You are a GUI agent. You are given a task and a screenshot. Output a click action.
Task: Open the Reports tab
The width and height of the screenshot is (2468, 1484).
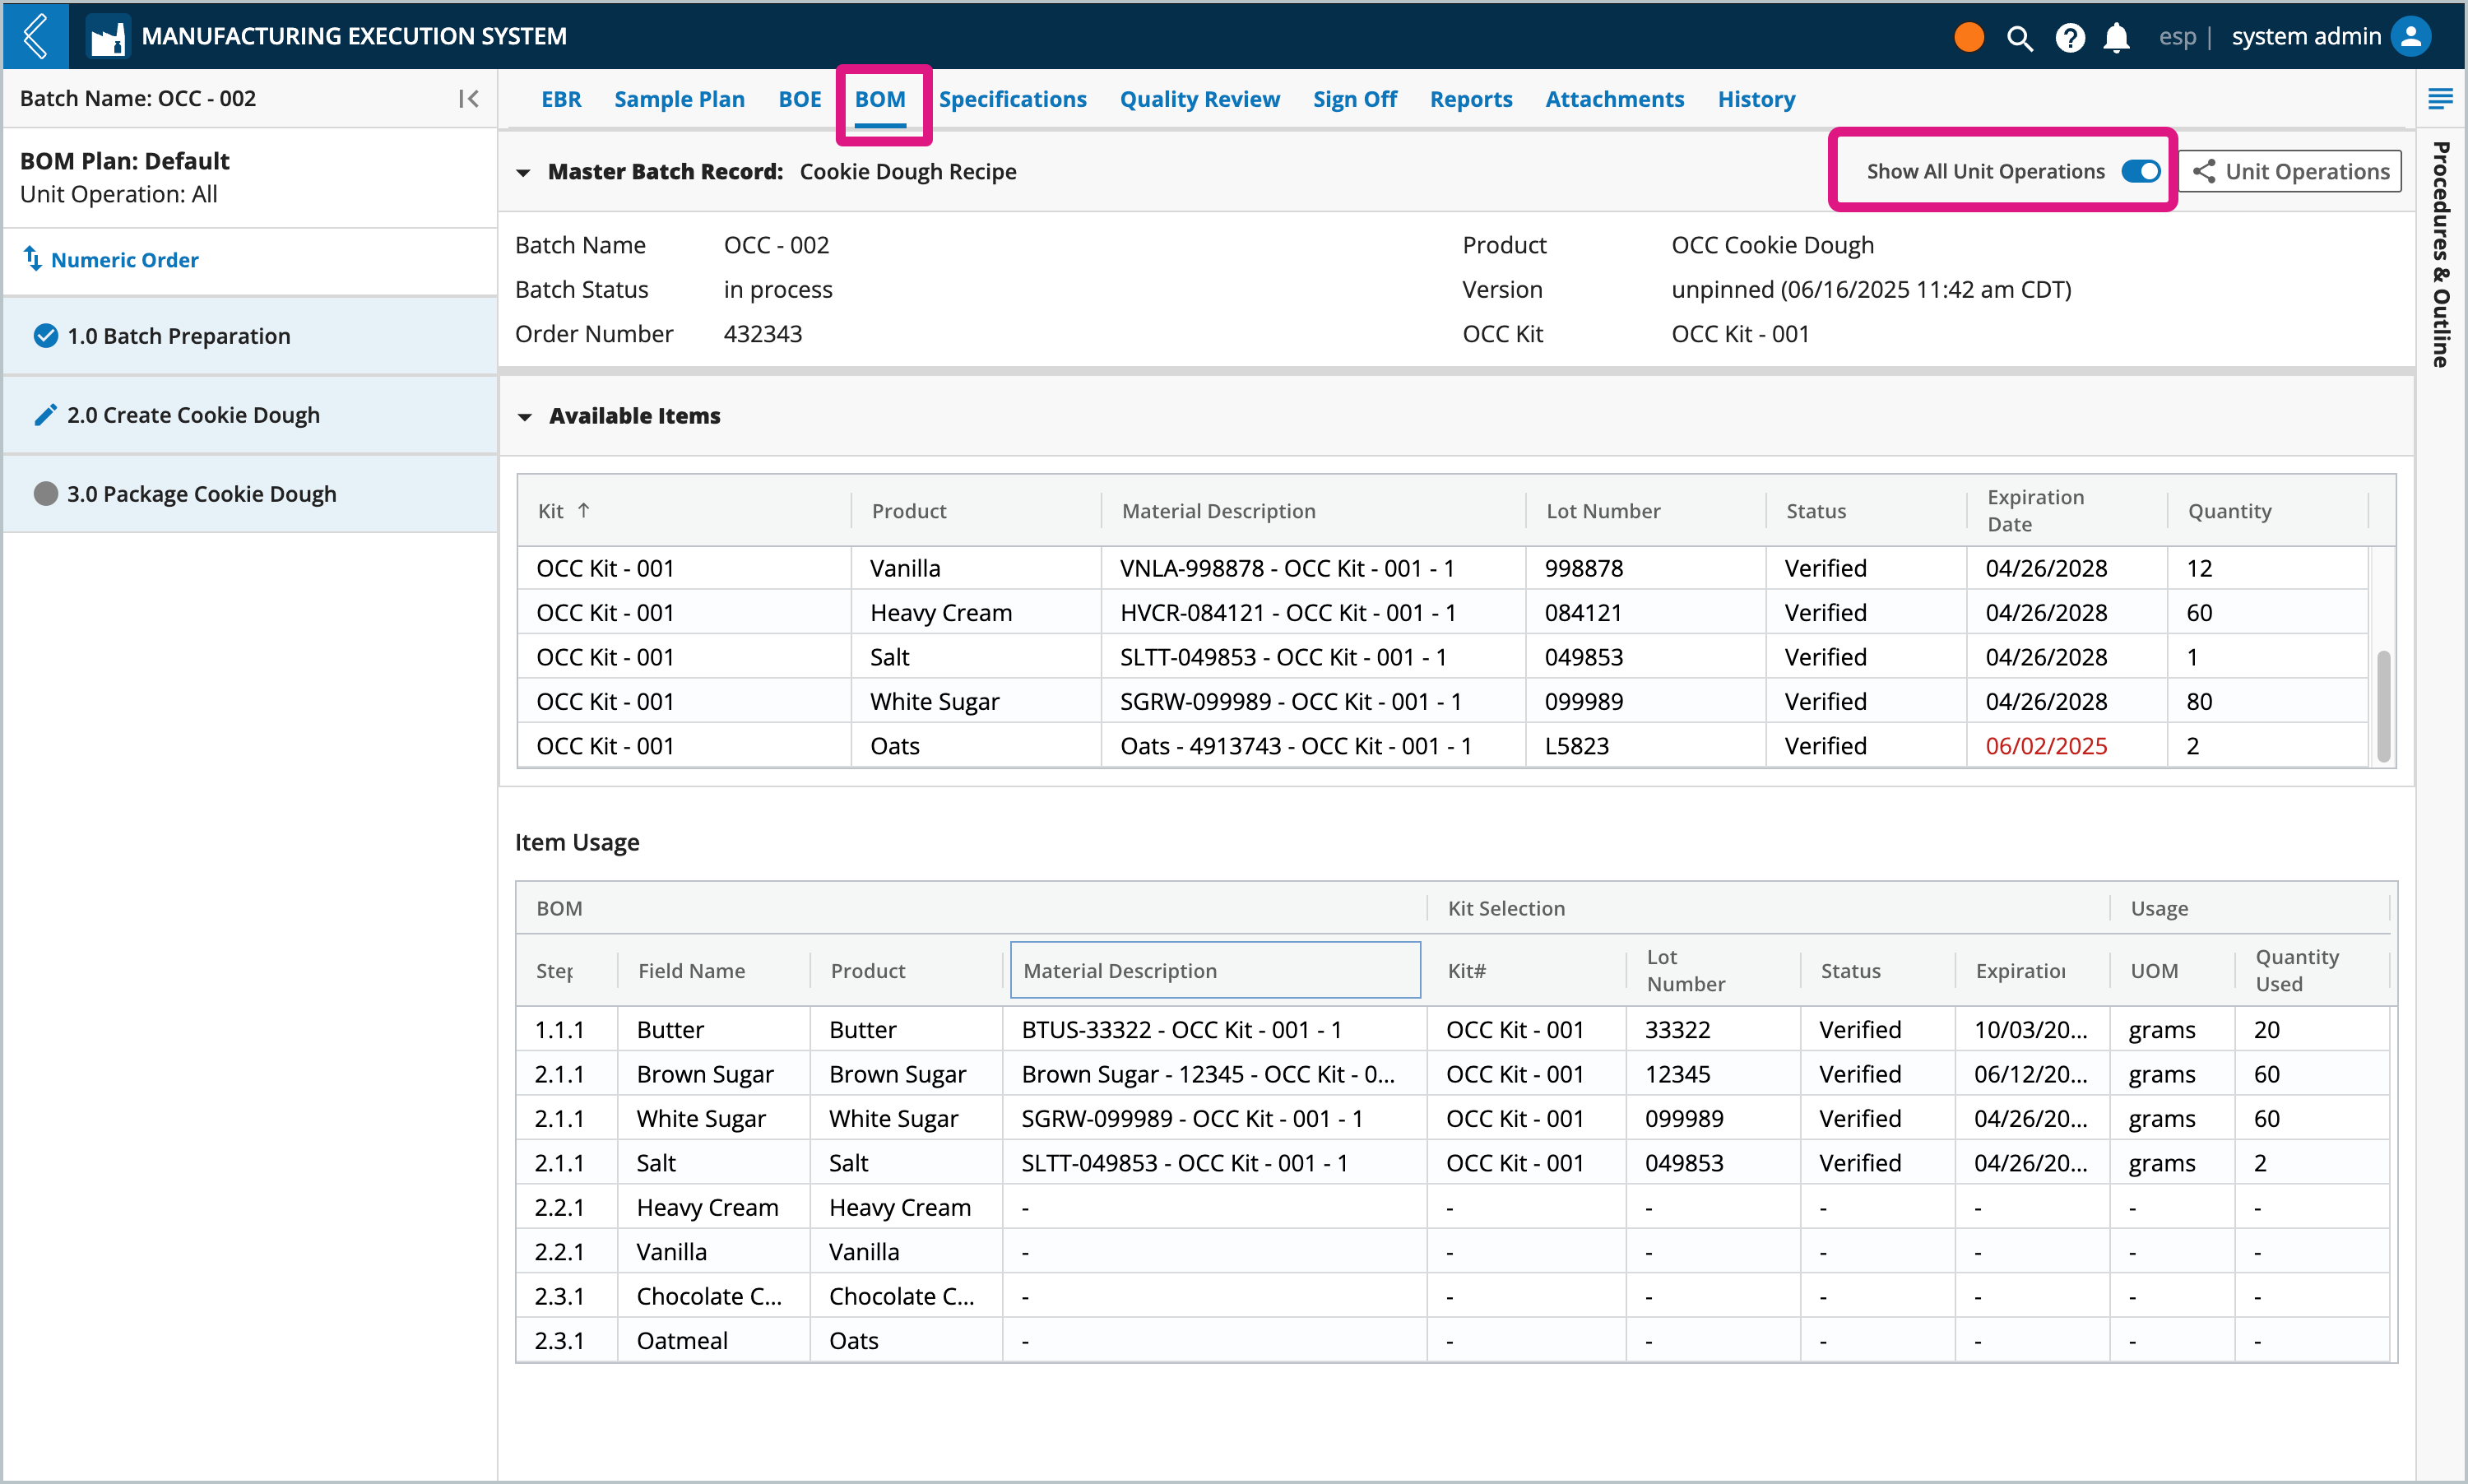1470,99
